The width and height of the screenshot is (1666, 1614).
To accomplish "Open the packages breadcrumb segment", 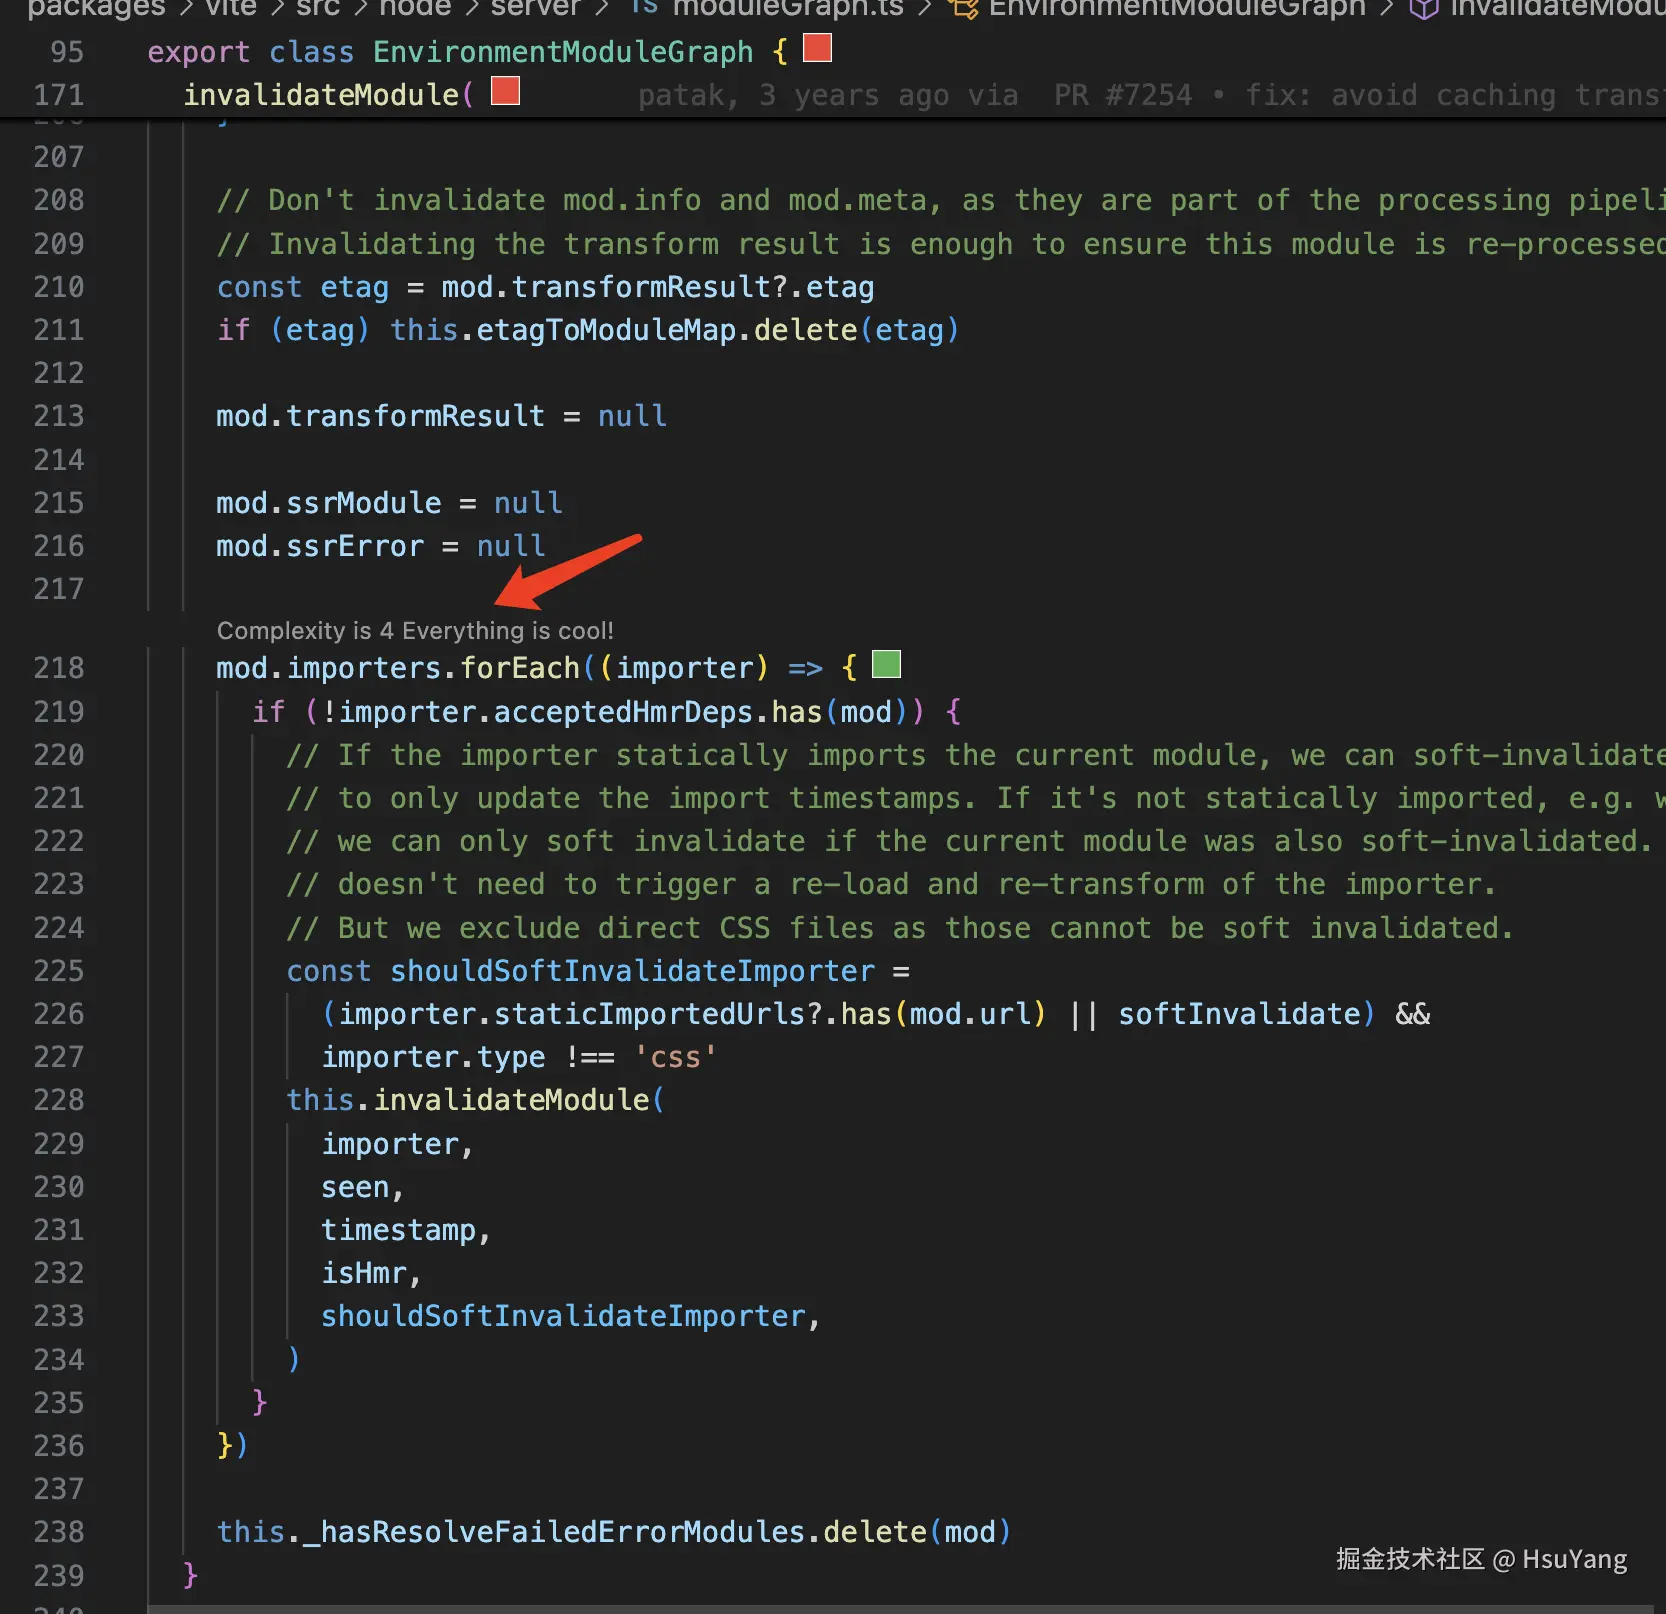I will coord(96,8).
